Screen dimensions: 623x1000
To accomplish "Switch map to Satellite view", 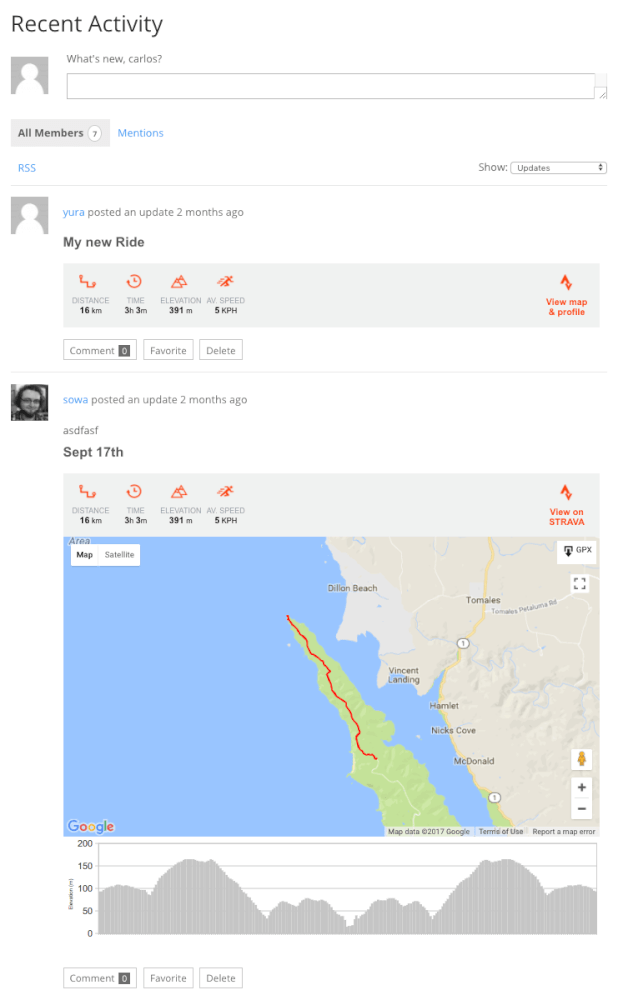I will pyautogui.click(x=119, y=555).
